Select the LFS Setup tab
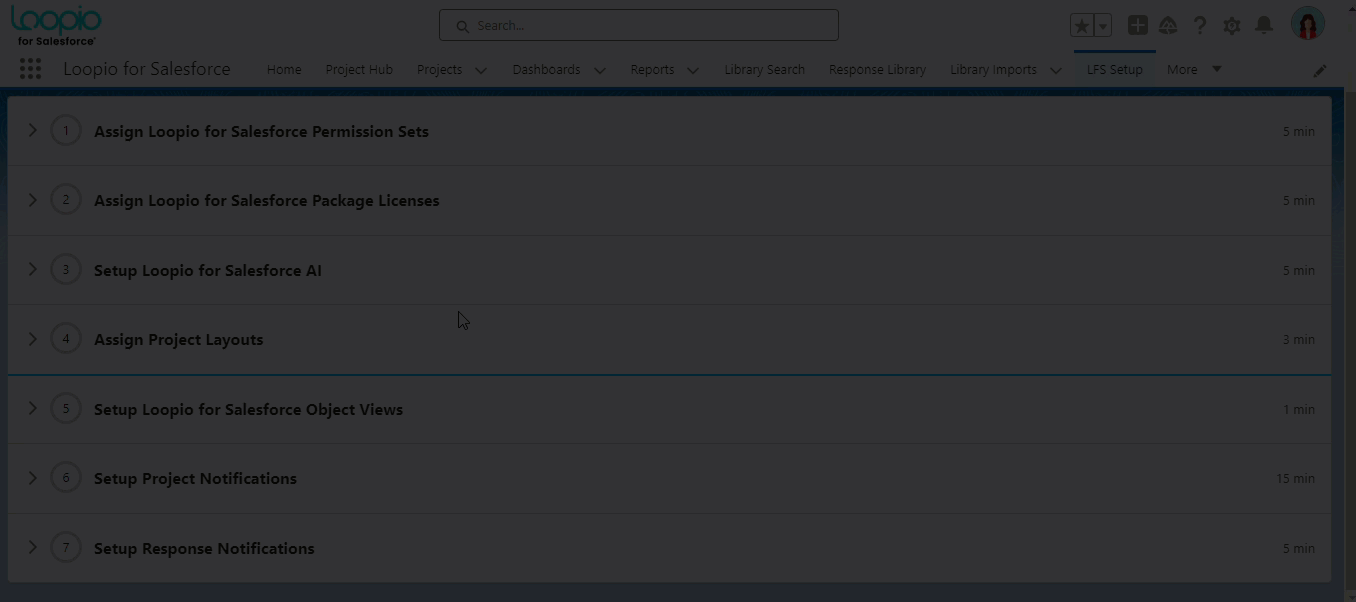Image resolution: width=1356 pixels, height=602 pixels. coord(1114,69)
